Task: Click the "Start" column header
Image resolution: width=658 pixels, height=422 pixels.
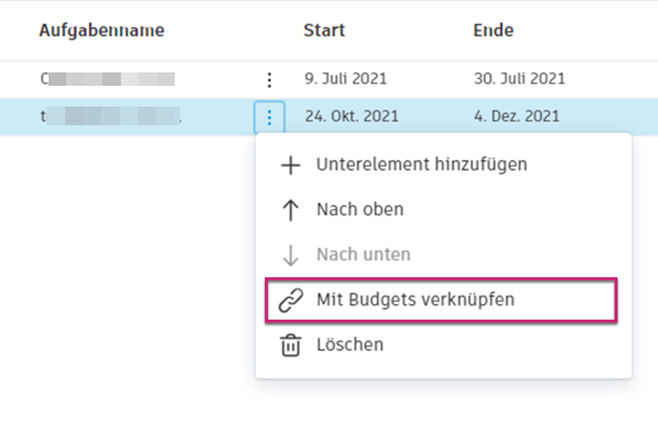Action: click(324, 31)
